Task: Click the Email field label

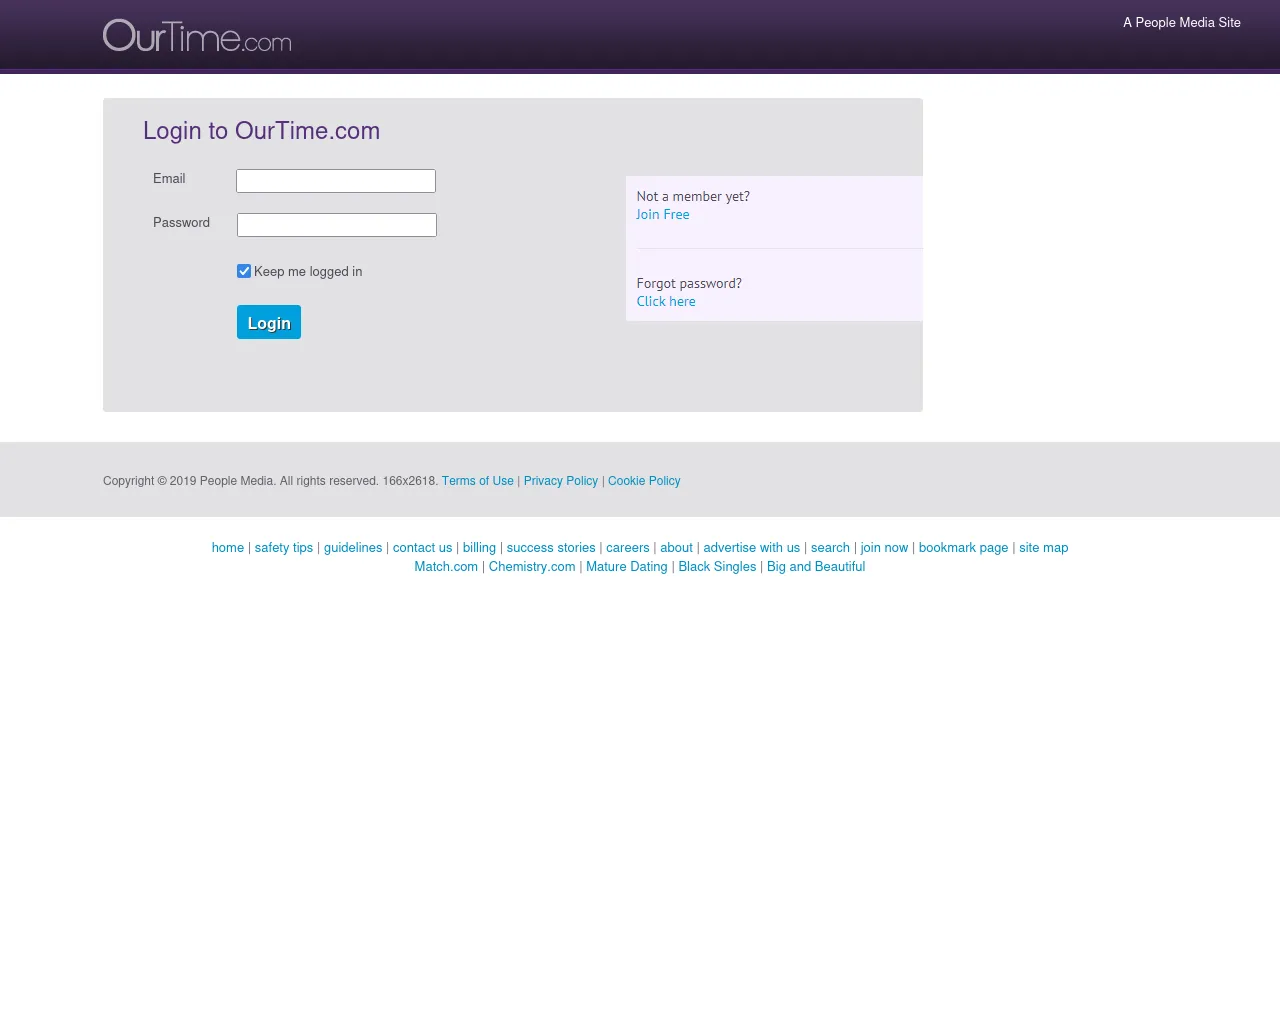Action: click(169, 179)
